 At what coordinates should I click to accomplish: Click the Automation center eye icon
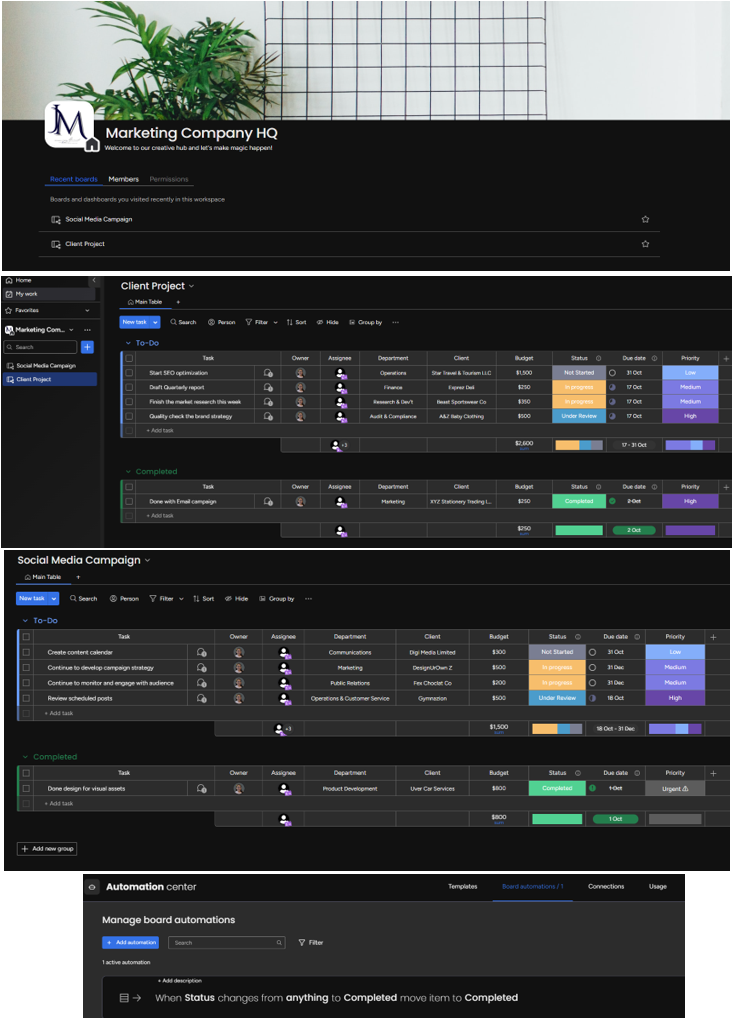click(92, 887)
